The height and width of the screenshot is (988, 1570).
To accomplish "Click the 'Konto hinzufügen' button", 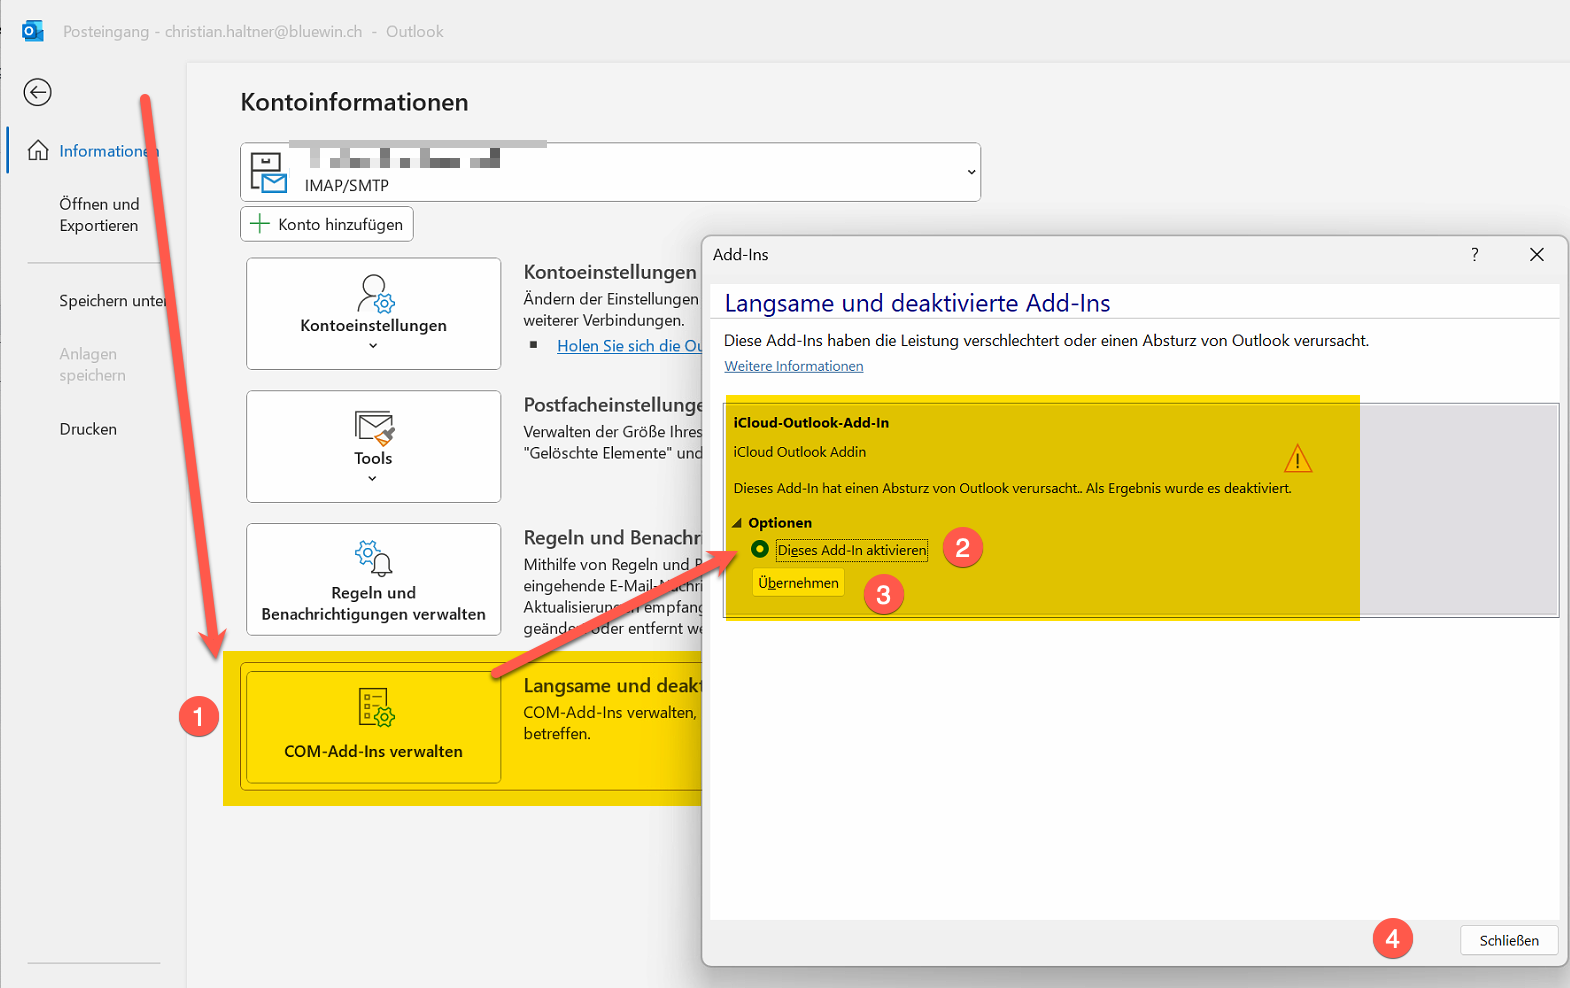I will (x=327, y=224).
